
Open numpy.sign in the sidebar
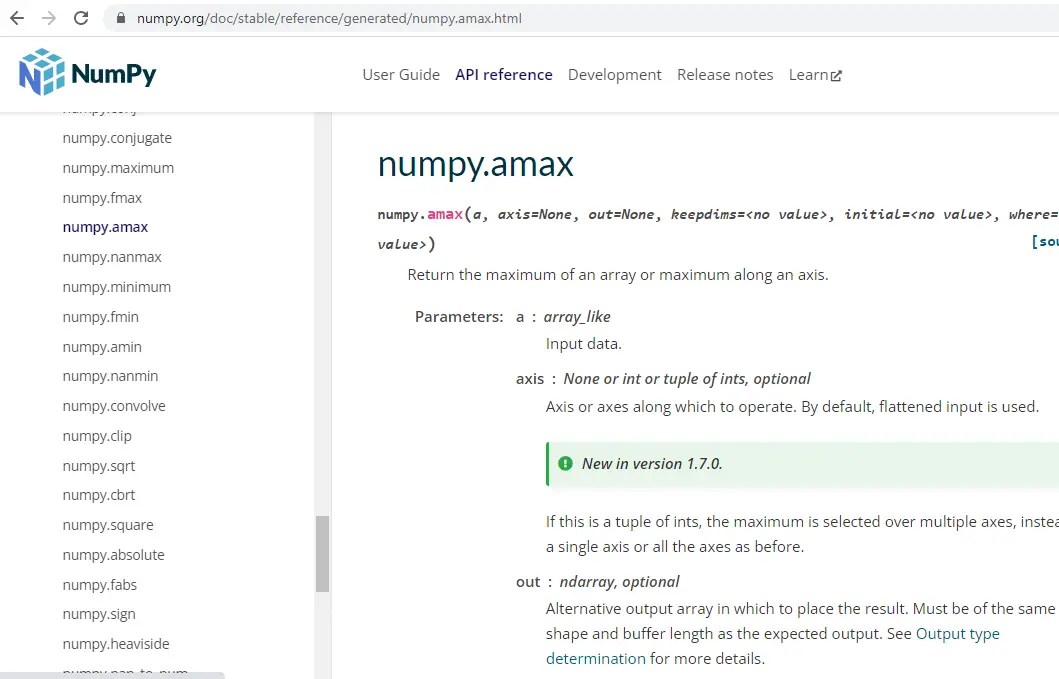(99, 614)
